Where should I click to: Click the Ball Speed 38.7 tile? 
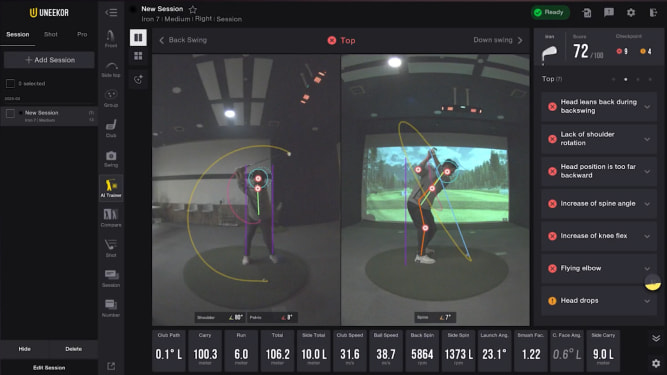pos(386,351)
